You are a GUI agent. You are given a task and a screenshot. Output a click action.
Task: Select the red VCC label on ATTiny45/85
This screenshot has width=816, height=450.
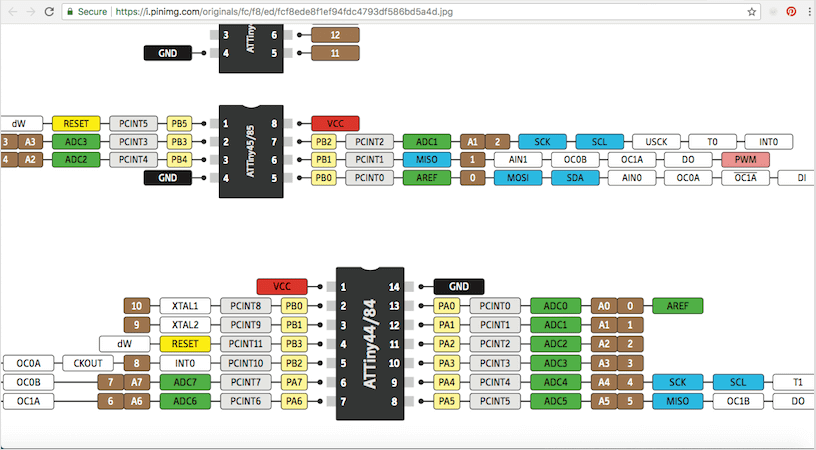tap(335, 124)
